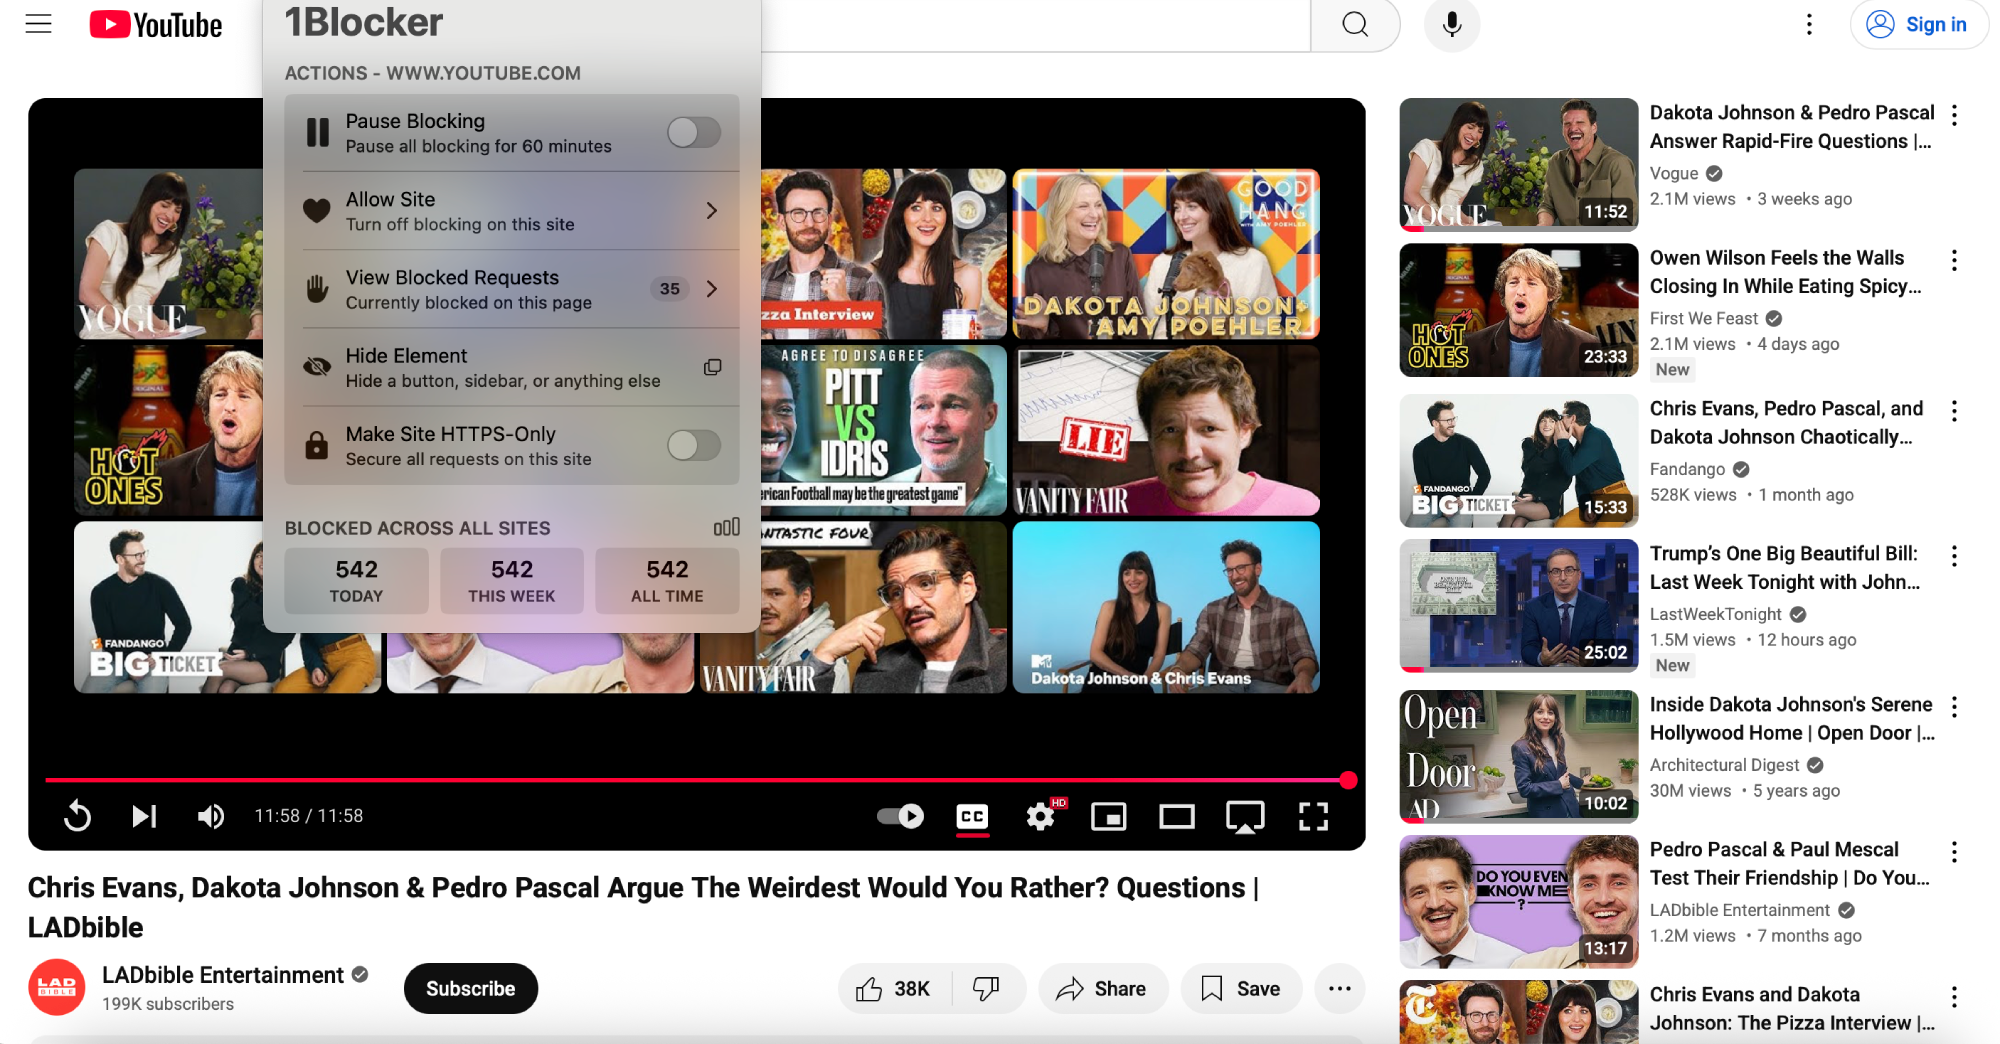This screenshot has width=2000, height=1044.
Task: Open the YouTube hamburger guide menu
Action: [38, 24]
